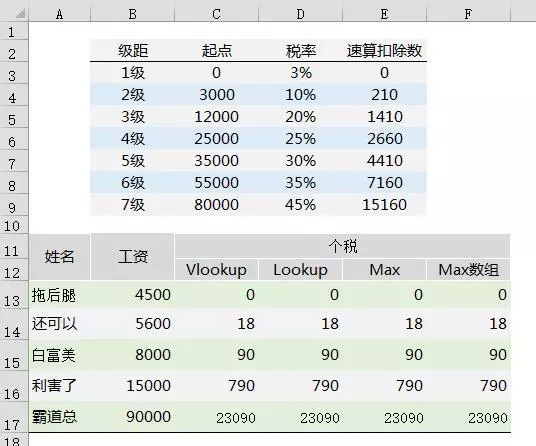The height and width of the screenshot is (446, 536).
Task: Click the 速算扣除数 header cell
Action: coord(384,51)
